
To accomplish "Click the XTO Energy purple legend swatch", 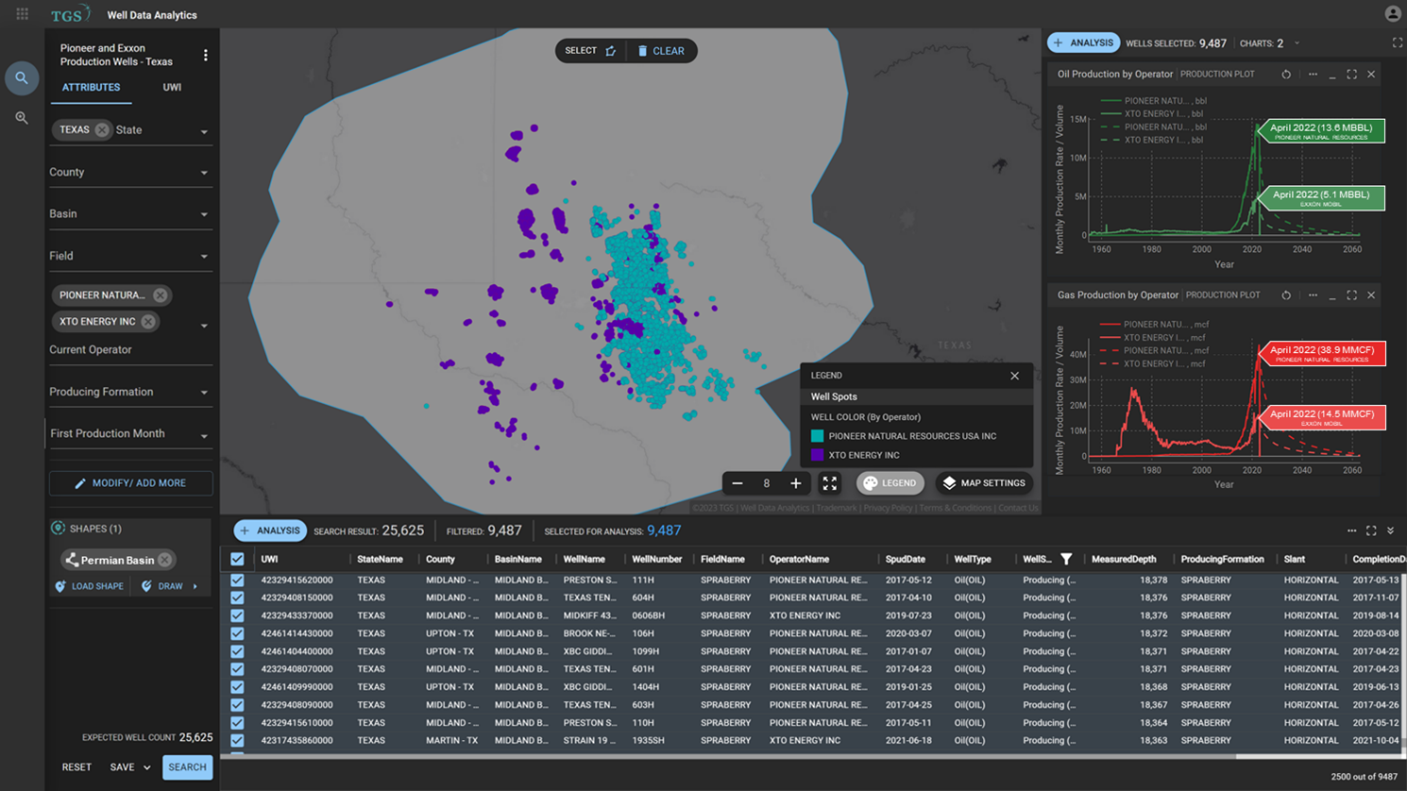I will pos(817,455).
